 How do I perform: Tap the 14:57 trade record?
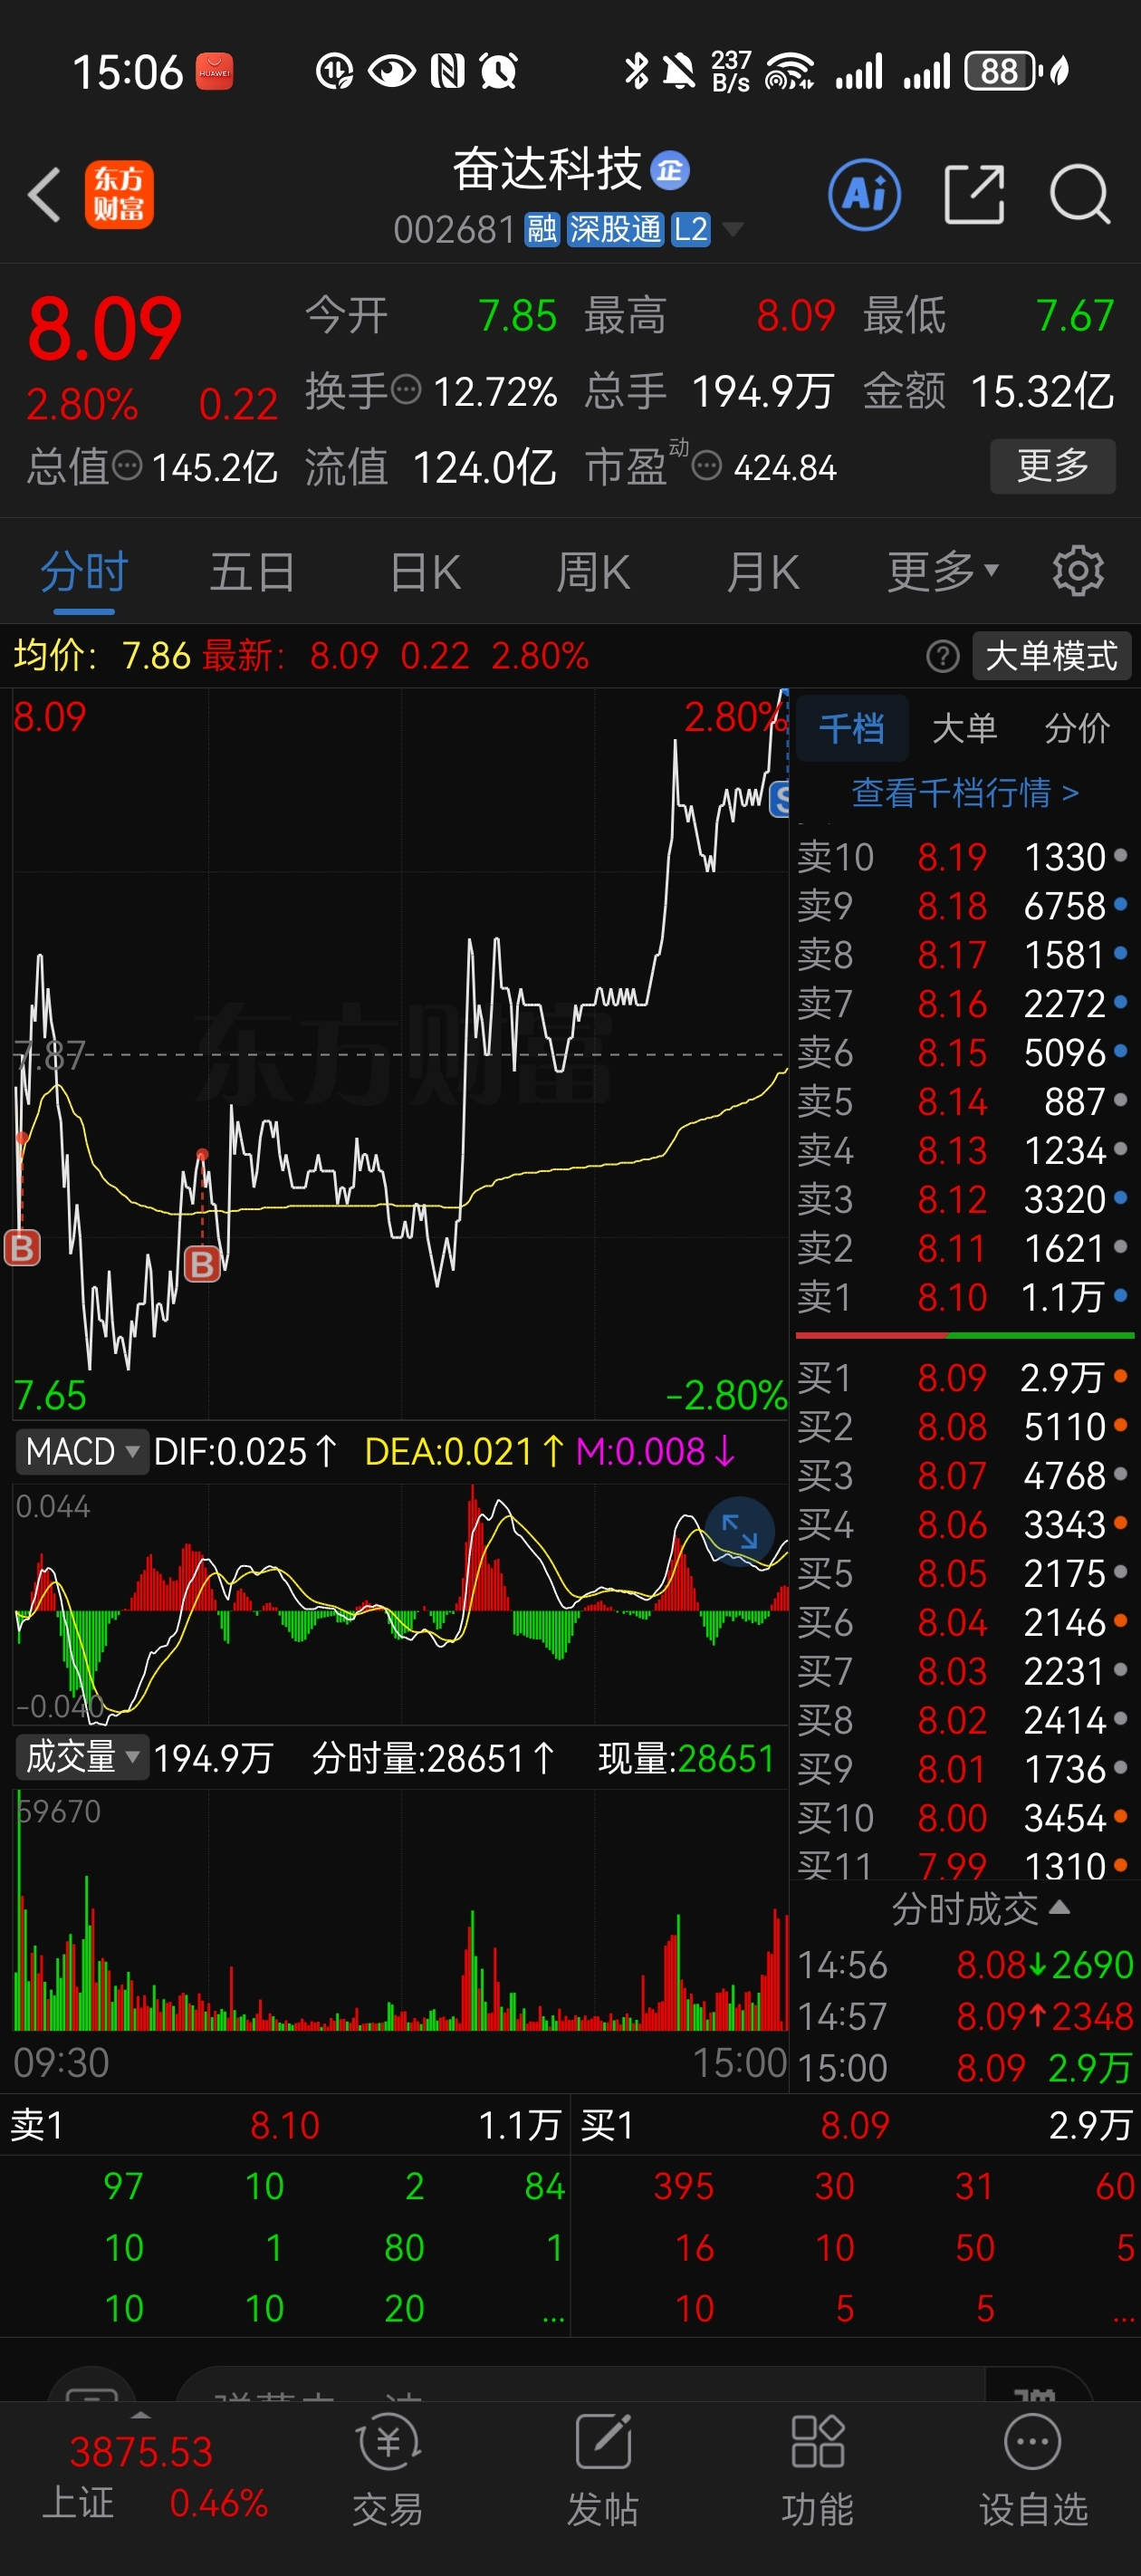coord(965,2016)
